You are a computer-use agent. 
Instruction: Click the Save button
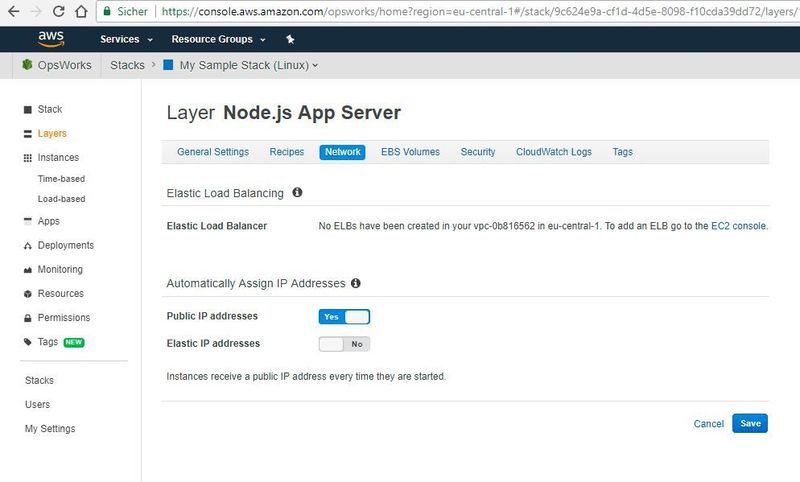[x=750, y=423]
